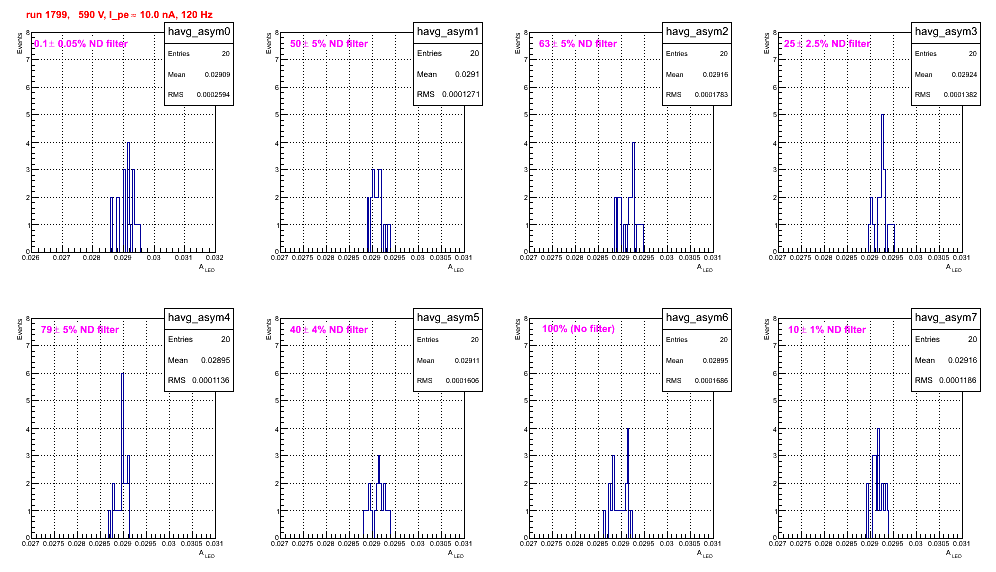Click the Events y-axis title of havg_asym3 plot
Image resolution: width=996 pixels, height=572 pixels.
coord(767,43)
